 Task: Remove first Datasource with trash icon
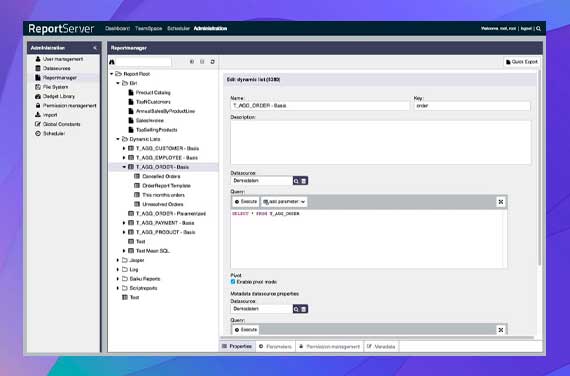pyautogui.click(x=304, y=181)
